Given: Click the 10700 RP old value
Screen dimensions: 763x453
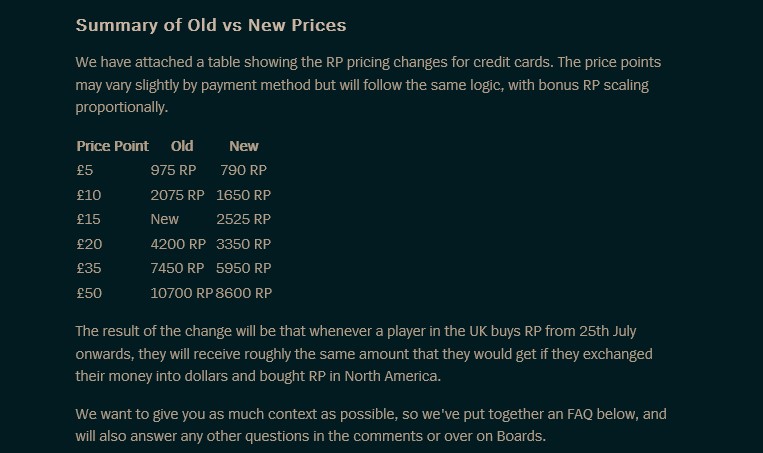Looking at the screenshot, I should pyautogui.click(x=181, y=293).
